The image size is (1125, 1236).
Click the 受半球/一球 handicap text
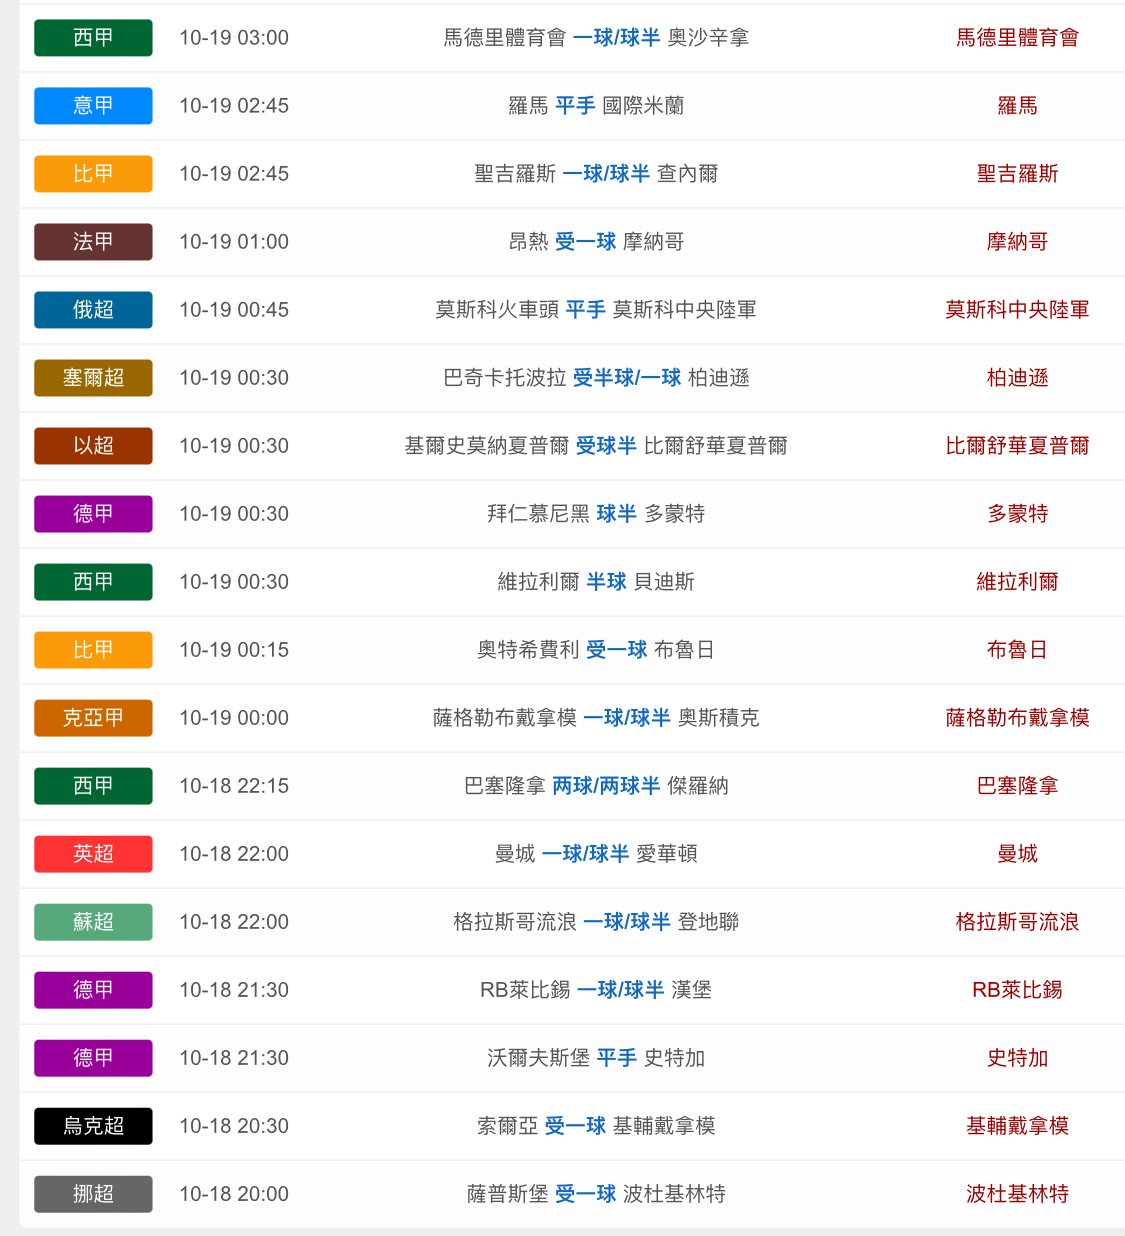tap(627, 378)
